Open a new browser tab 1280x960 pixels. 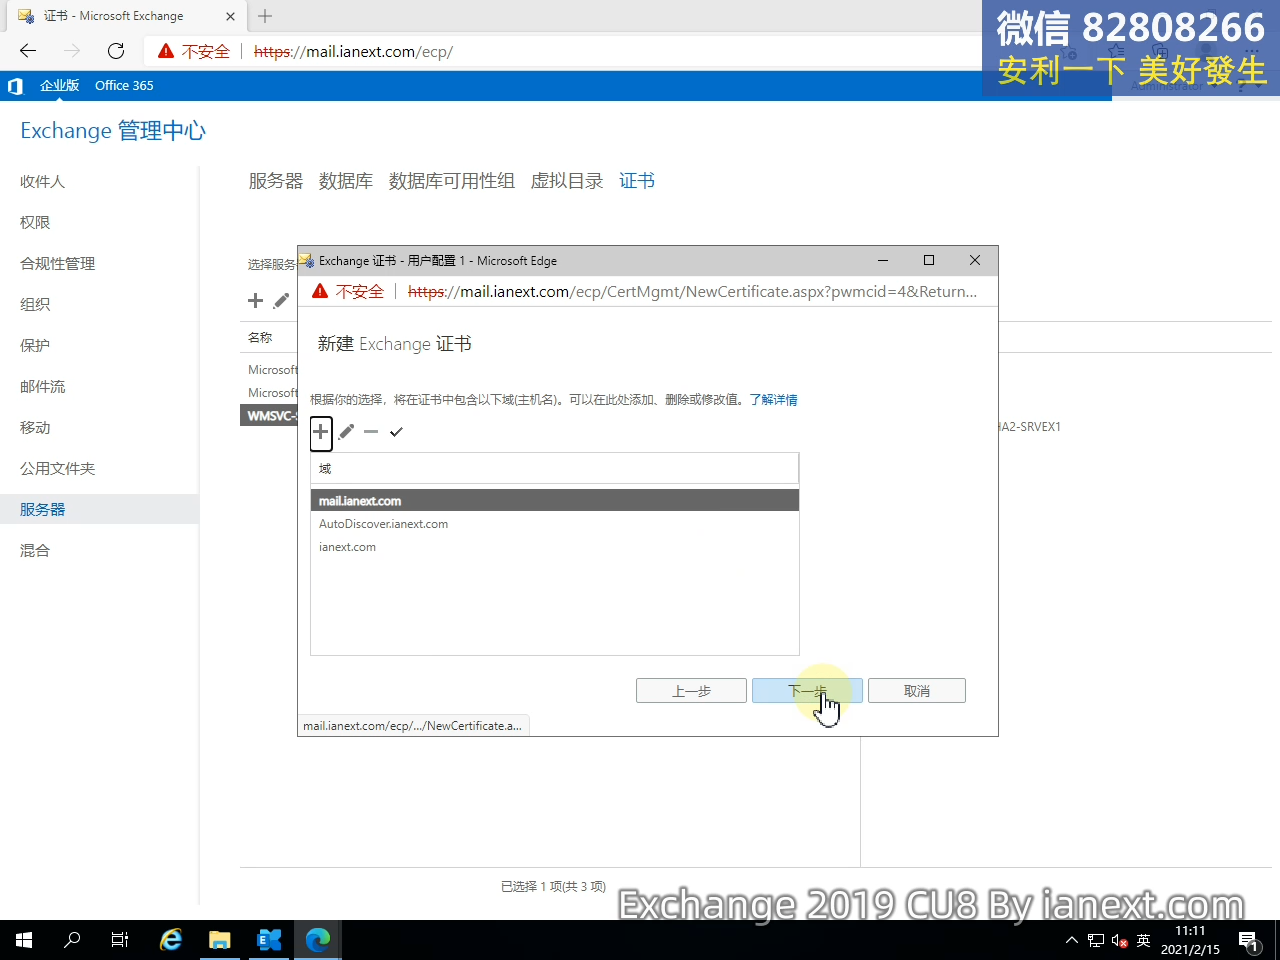(x=265, y=16)
